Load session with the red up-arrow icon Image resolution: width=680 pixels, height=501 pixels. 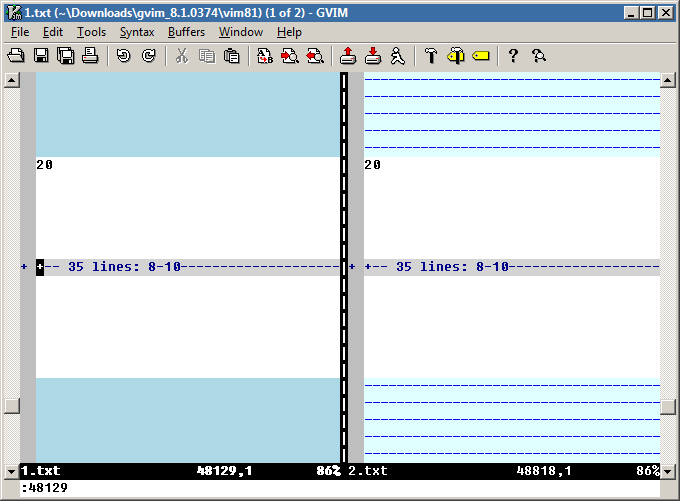tap(348, 56)
